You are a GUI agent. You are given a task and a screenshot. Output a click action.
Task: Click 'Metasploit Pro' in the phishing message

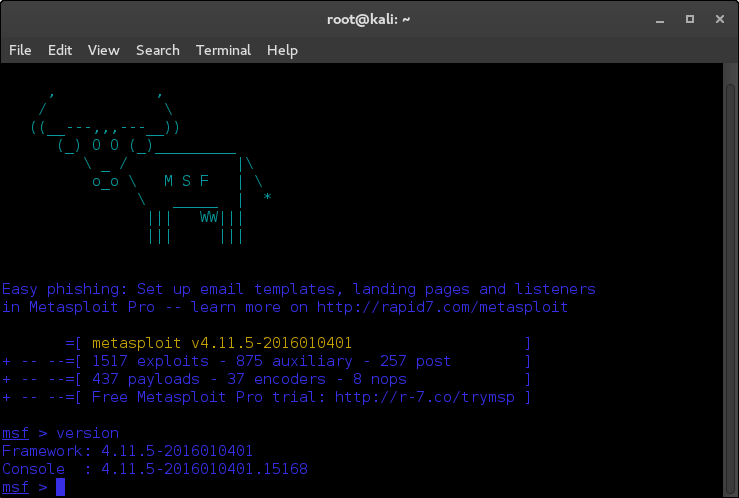point(92,307)
